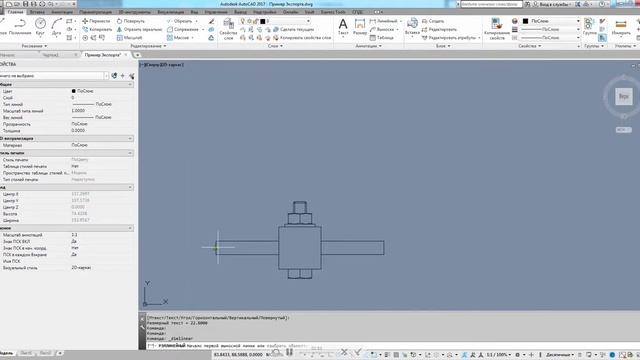Collapse the Общие properties section
The height and width of the screenshot is (360, 640).
click(130, 84)
